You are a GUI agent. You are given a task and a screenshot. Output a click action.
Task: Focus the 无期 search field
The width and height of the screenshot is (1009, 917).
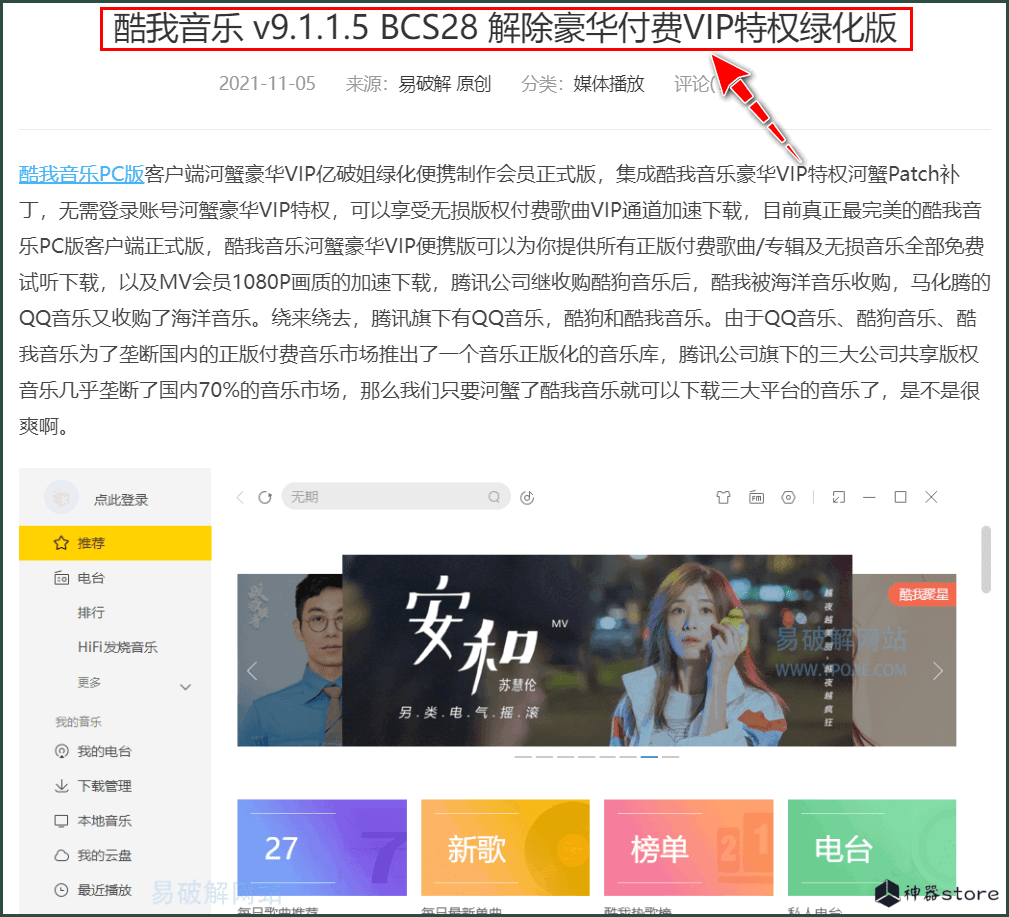coord(396,497)
